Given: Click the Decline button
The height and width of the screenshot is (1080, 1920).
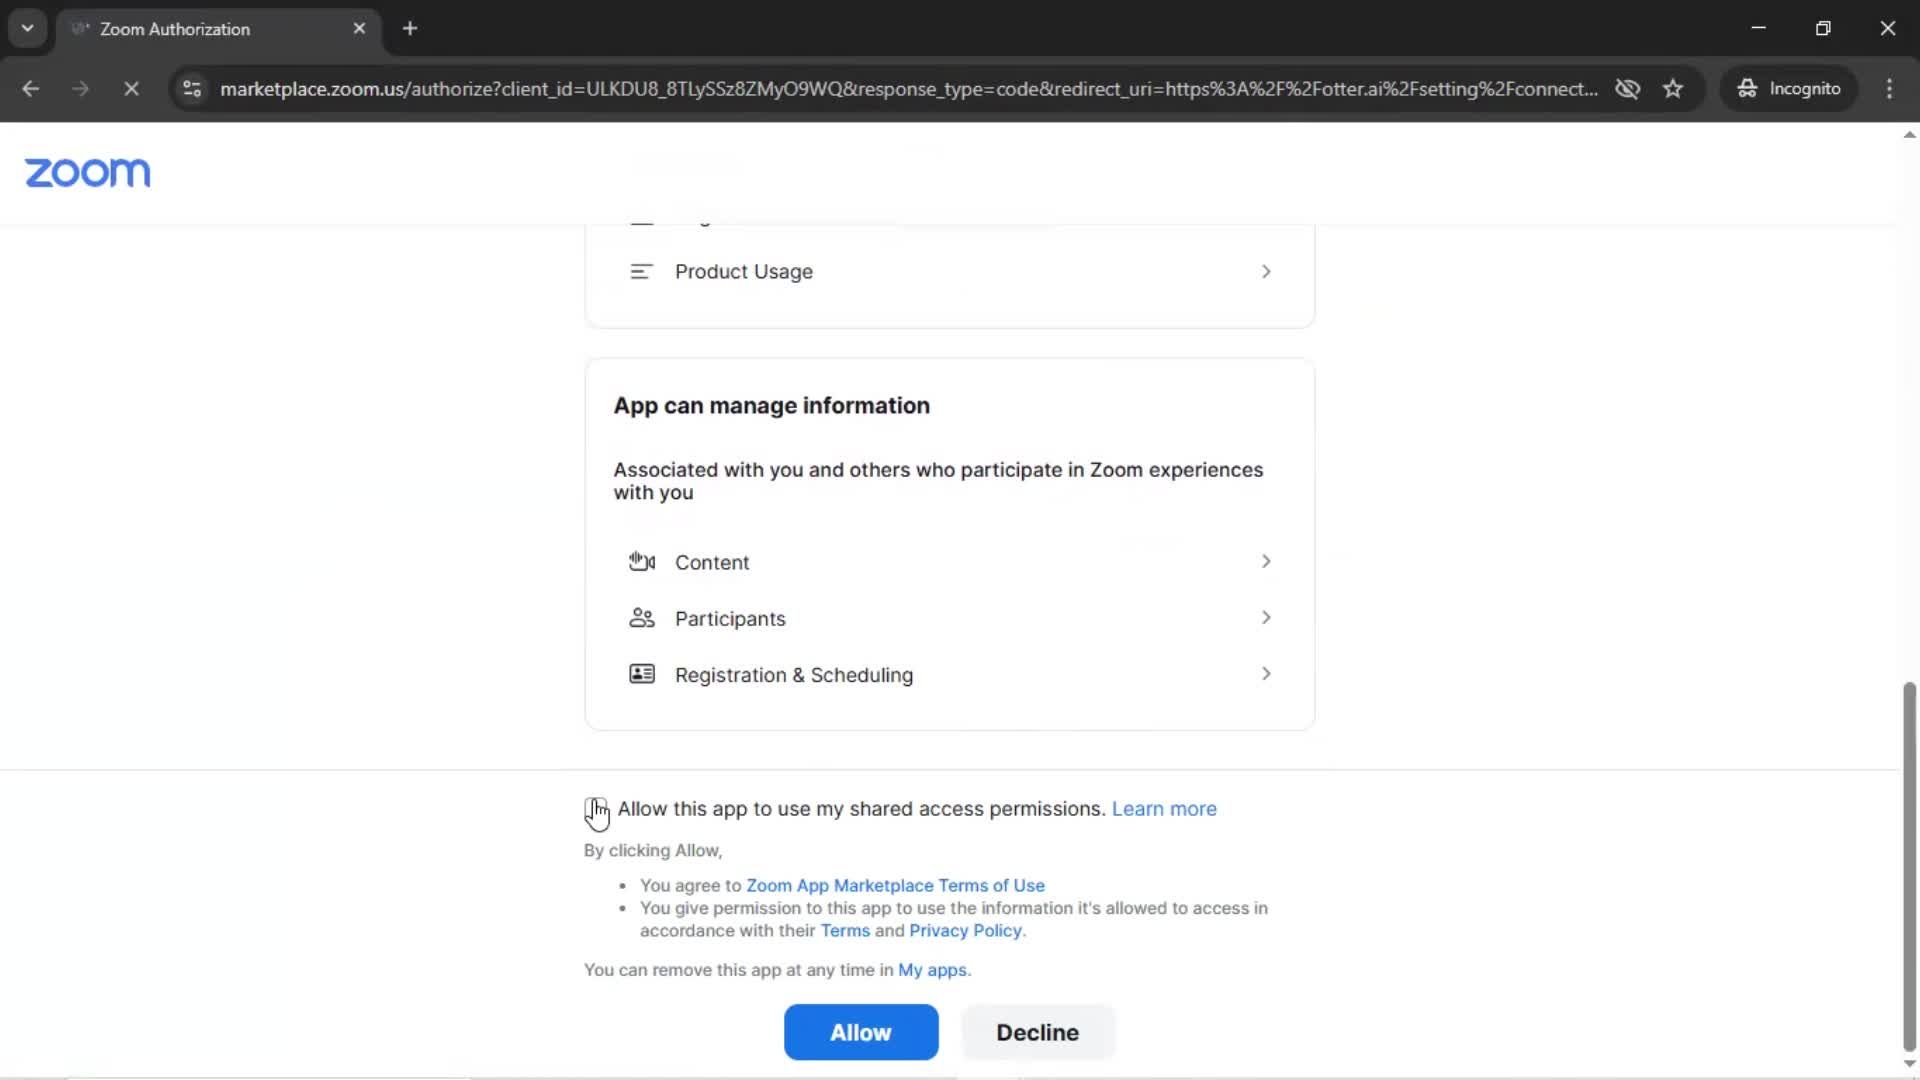Looking at the screenshot, I should [1038, 1032].
